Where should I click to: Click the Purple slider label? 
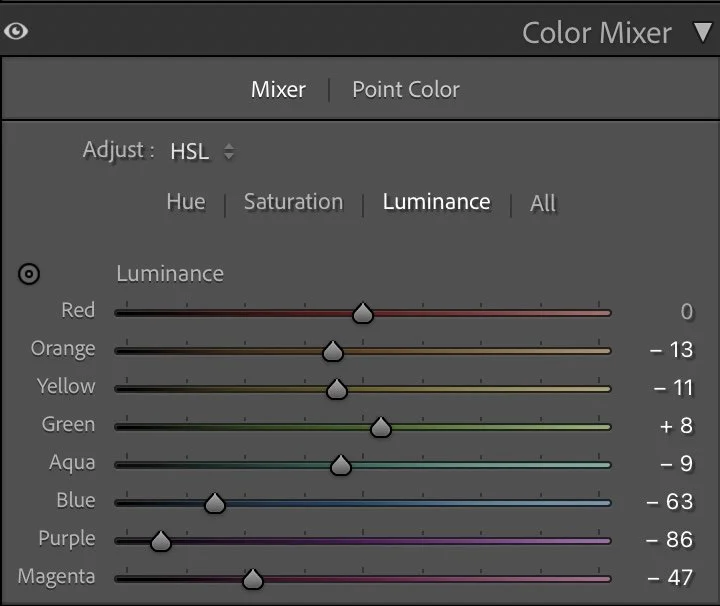click(67, 539)
